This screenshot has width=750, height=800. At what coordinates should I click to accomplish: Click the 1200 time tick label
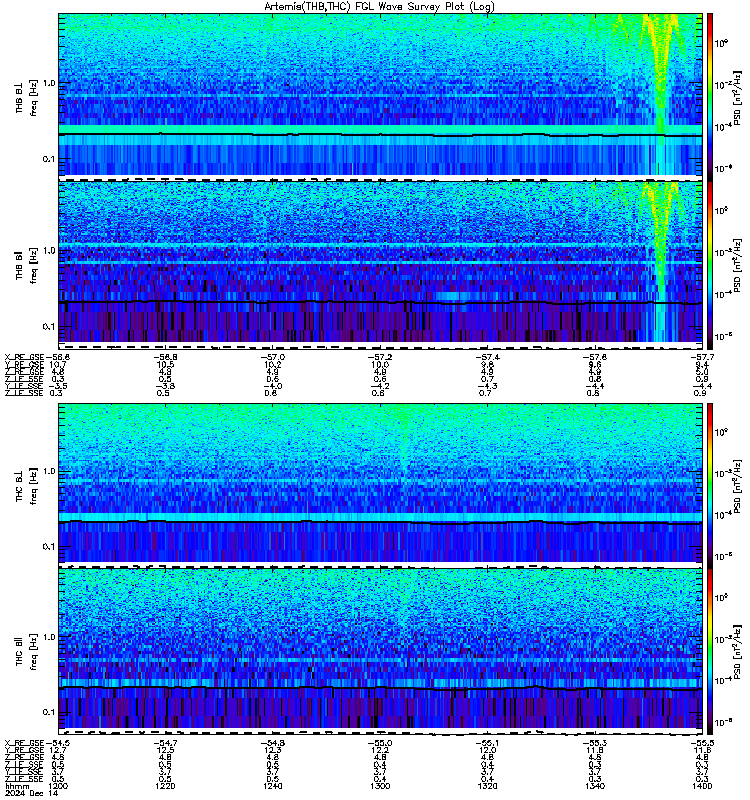point(58,786)
